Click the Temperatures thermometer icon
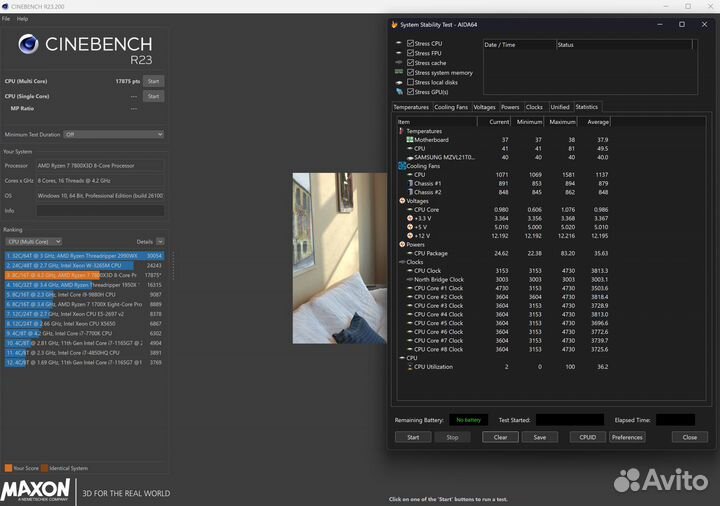The height and width of the screenshot is (506, 720). tap(402, 131)
